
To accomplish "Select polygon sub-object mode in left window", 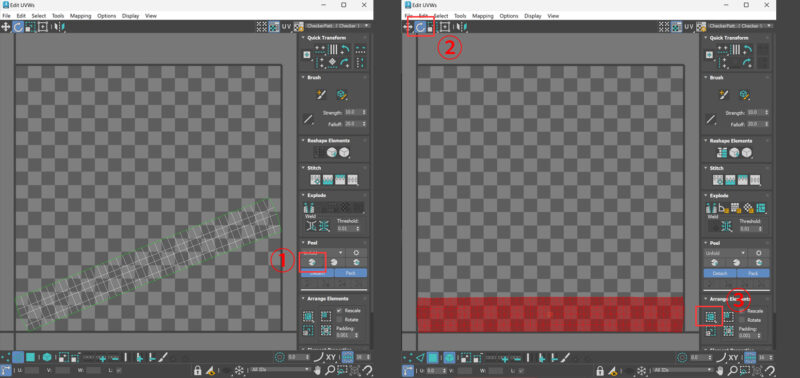I will pos(31,357).
